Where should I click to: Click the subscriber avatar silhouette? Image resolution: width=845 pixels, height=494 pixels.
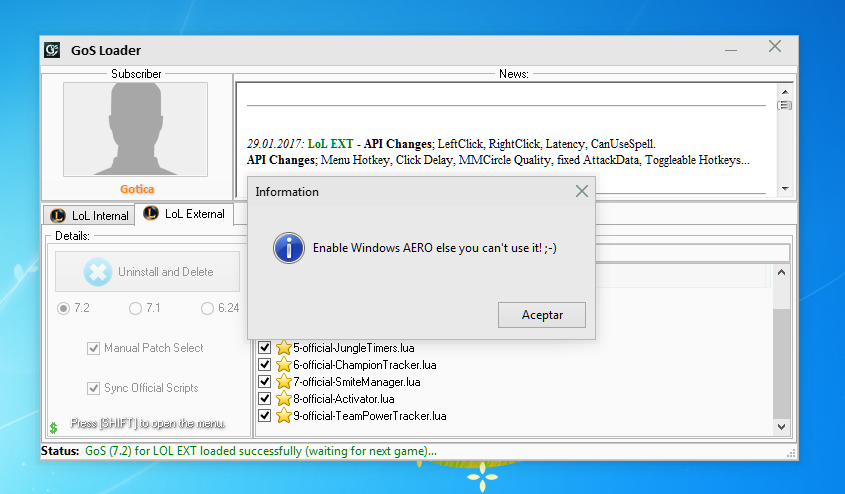(135, 129)
